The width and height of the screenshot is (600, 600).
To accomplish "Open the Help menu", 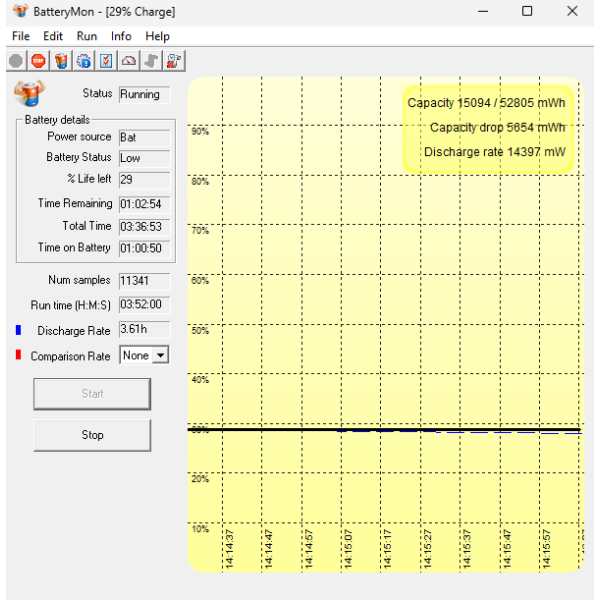I will tap(157, 36).
